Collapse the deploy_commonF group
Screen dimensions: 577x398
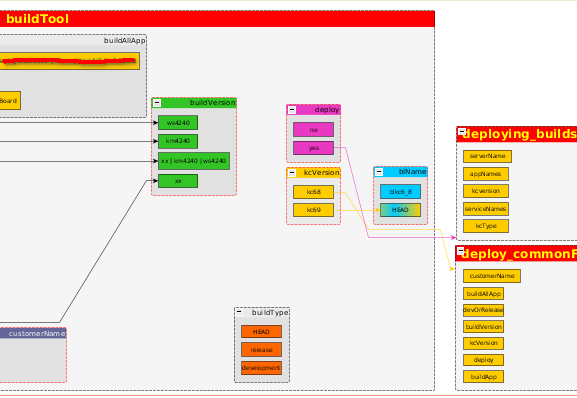tap(461, 251)
